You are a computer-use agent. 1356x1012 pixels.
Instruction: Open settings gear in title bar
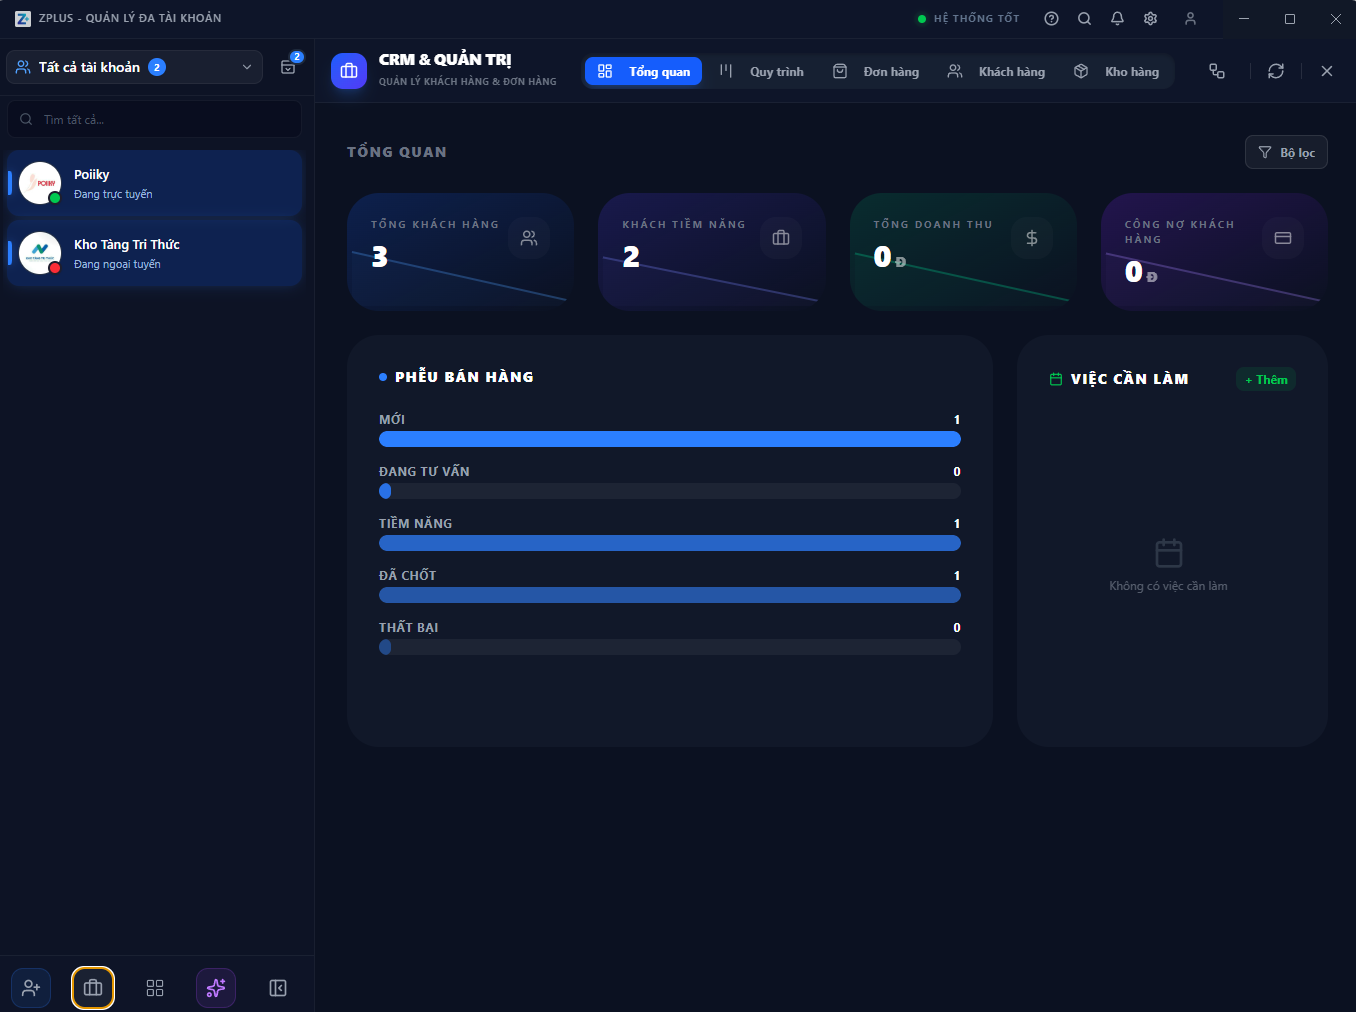point(1150,18)
